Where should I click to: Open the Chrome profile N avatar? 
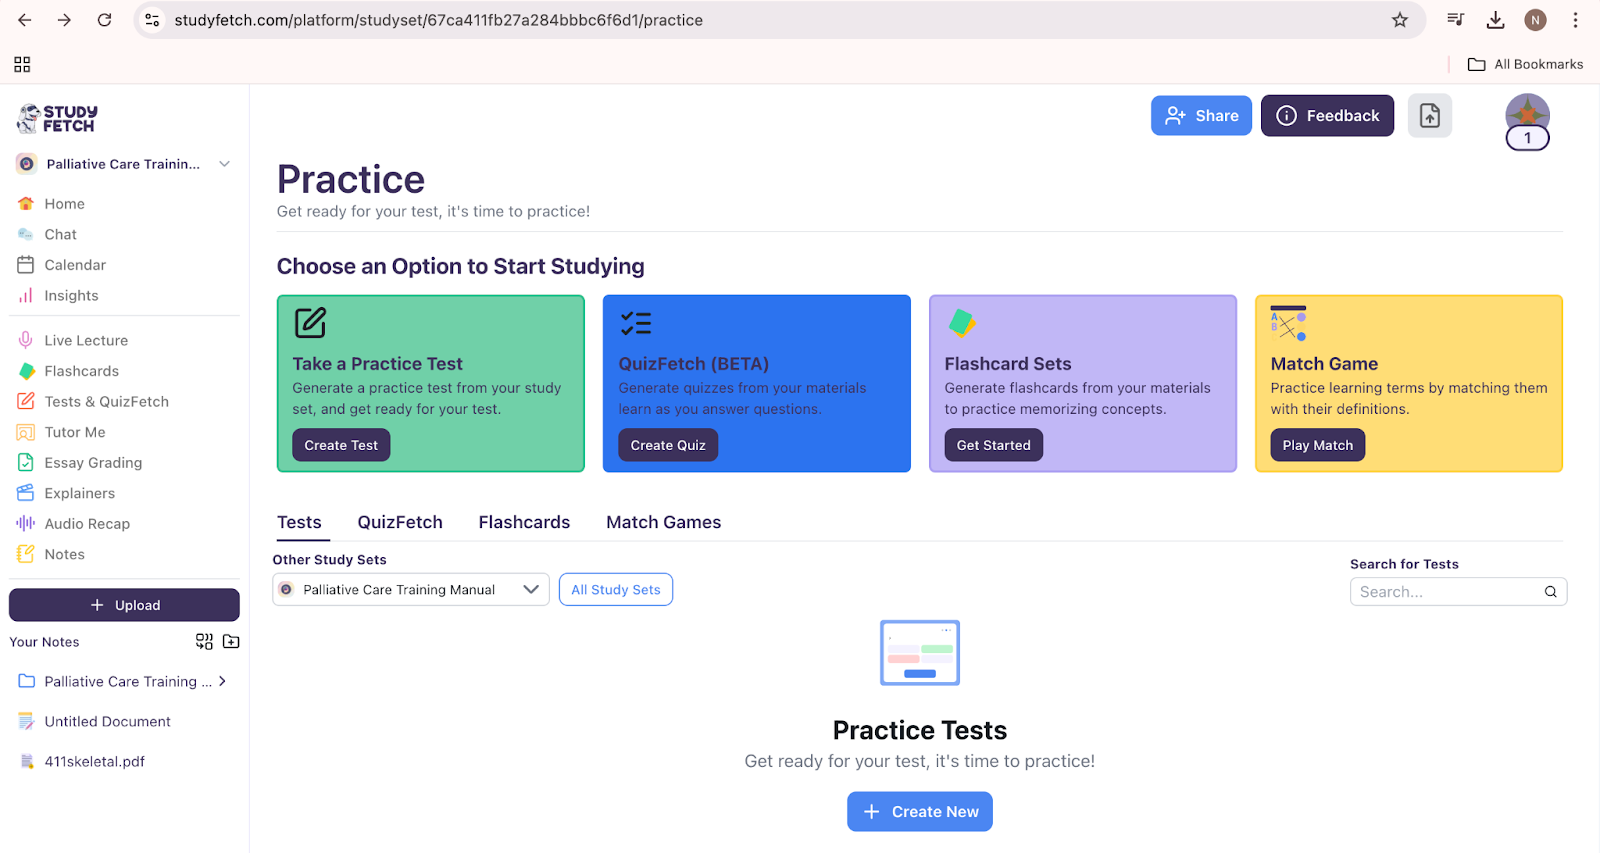[x=1535, y=20]
